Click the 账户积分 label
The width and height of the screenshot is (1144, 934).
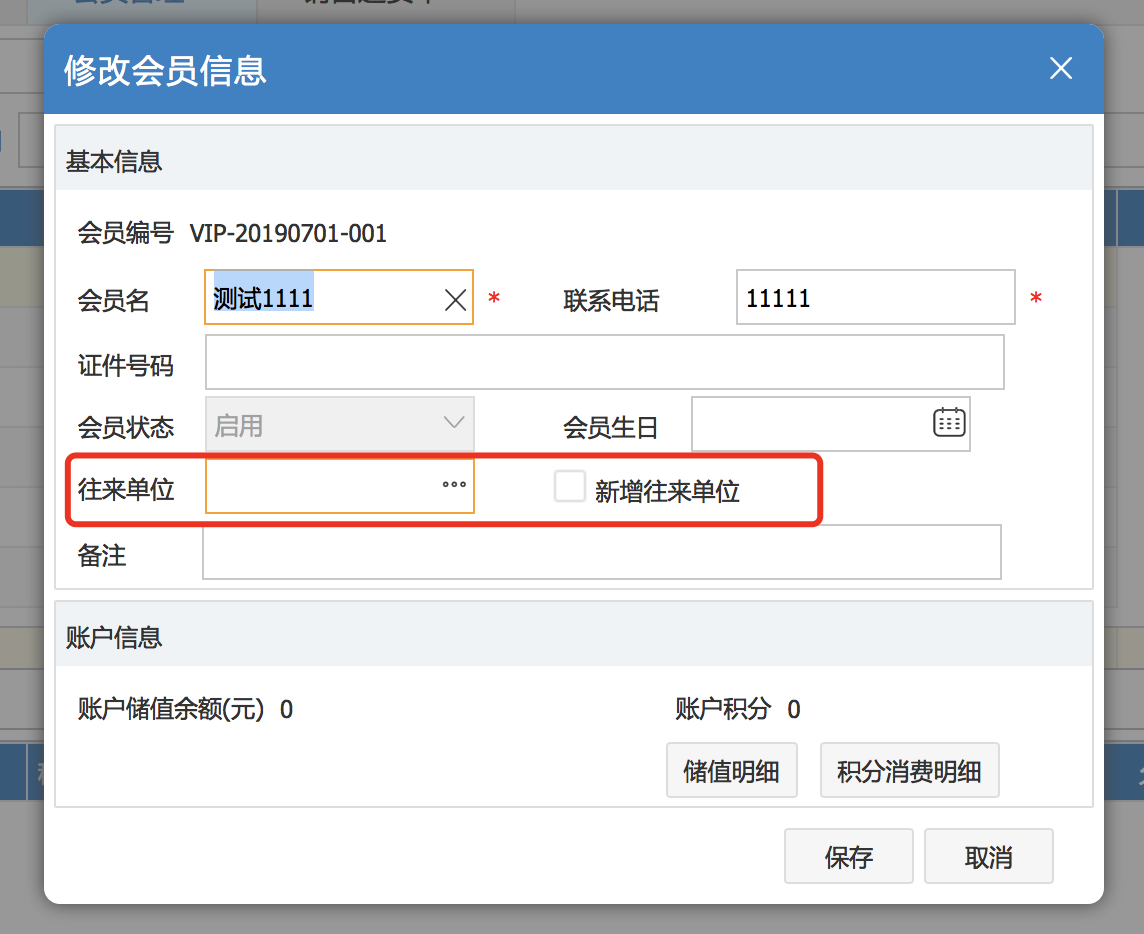click(722, 709)
